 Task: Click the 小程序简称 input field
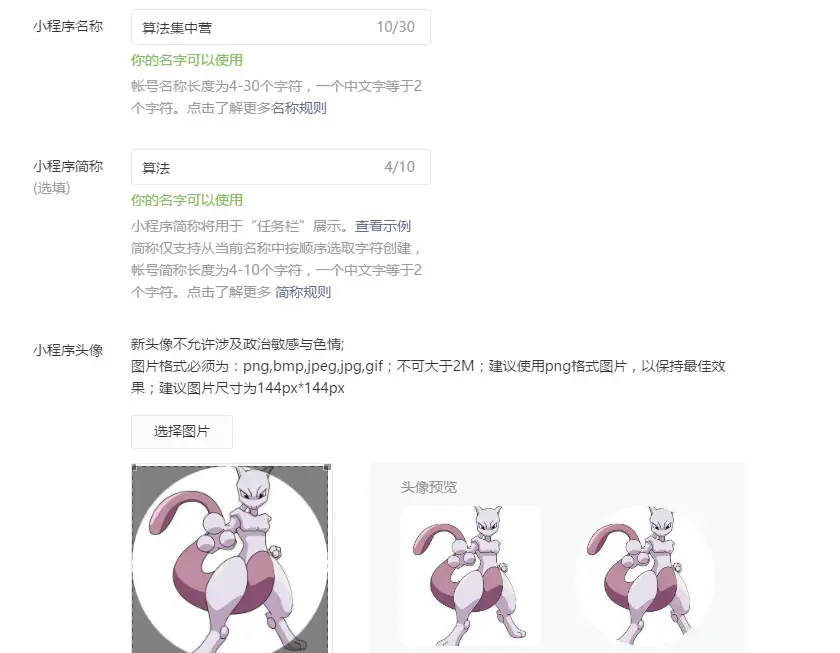(281, 167)
